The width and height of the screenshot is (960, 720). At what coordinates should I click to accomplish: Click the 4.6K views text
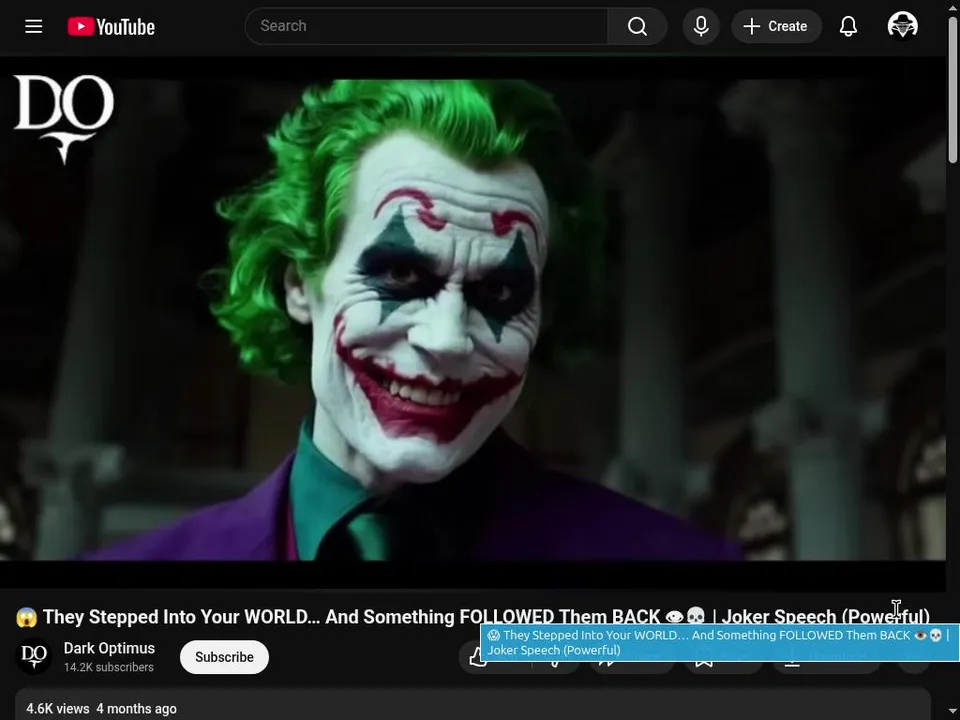[58, 708]
